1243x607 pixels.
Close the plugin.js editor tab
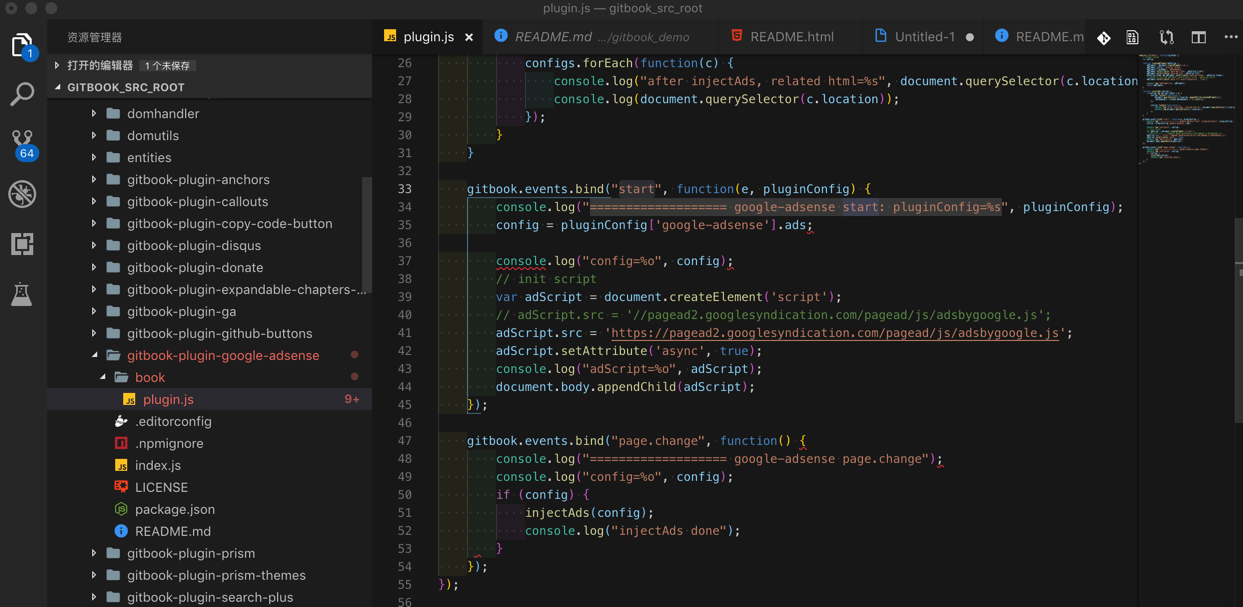tap(469, 37)
